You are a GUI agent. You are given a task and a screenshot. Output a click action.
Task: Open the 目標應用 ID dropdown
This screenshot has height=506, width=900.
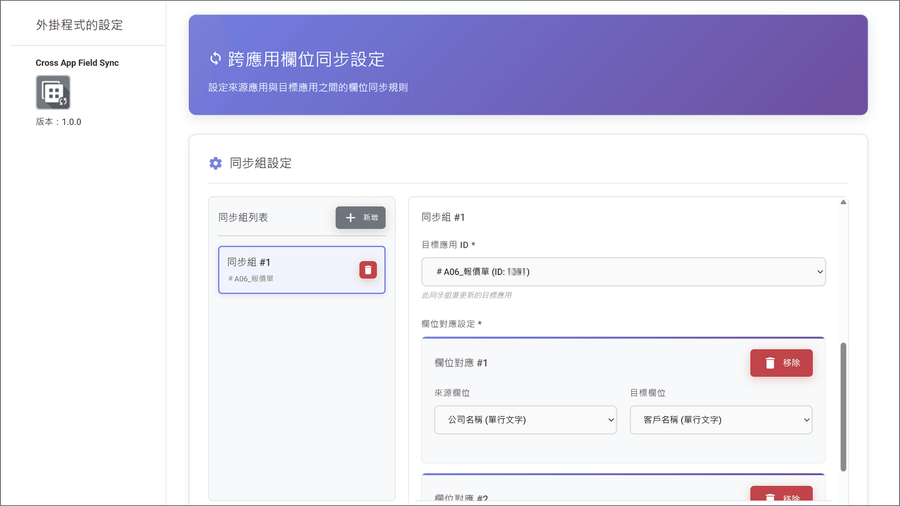[x=623, y=272]
